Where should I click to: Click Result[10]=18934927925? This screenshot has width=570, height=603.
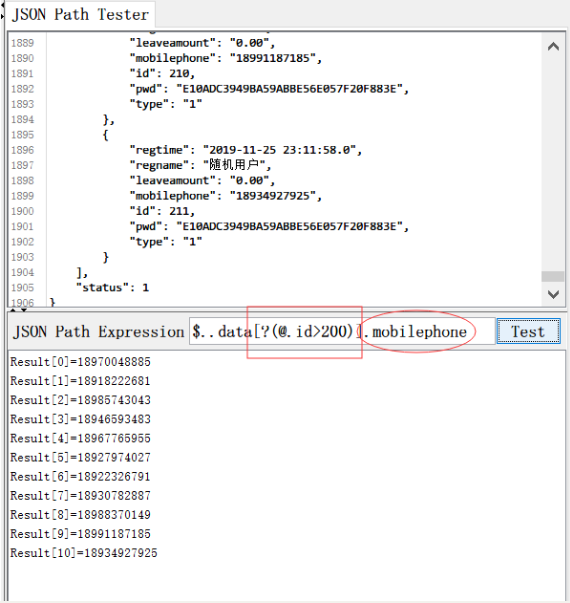tap(84, 553)
